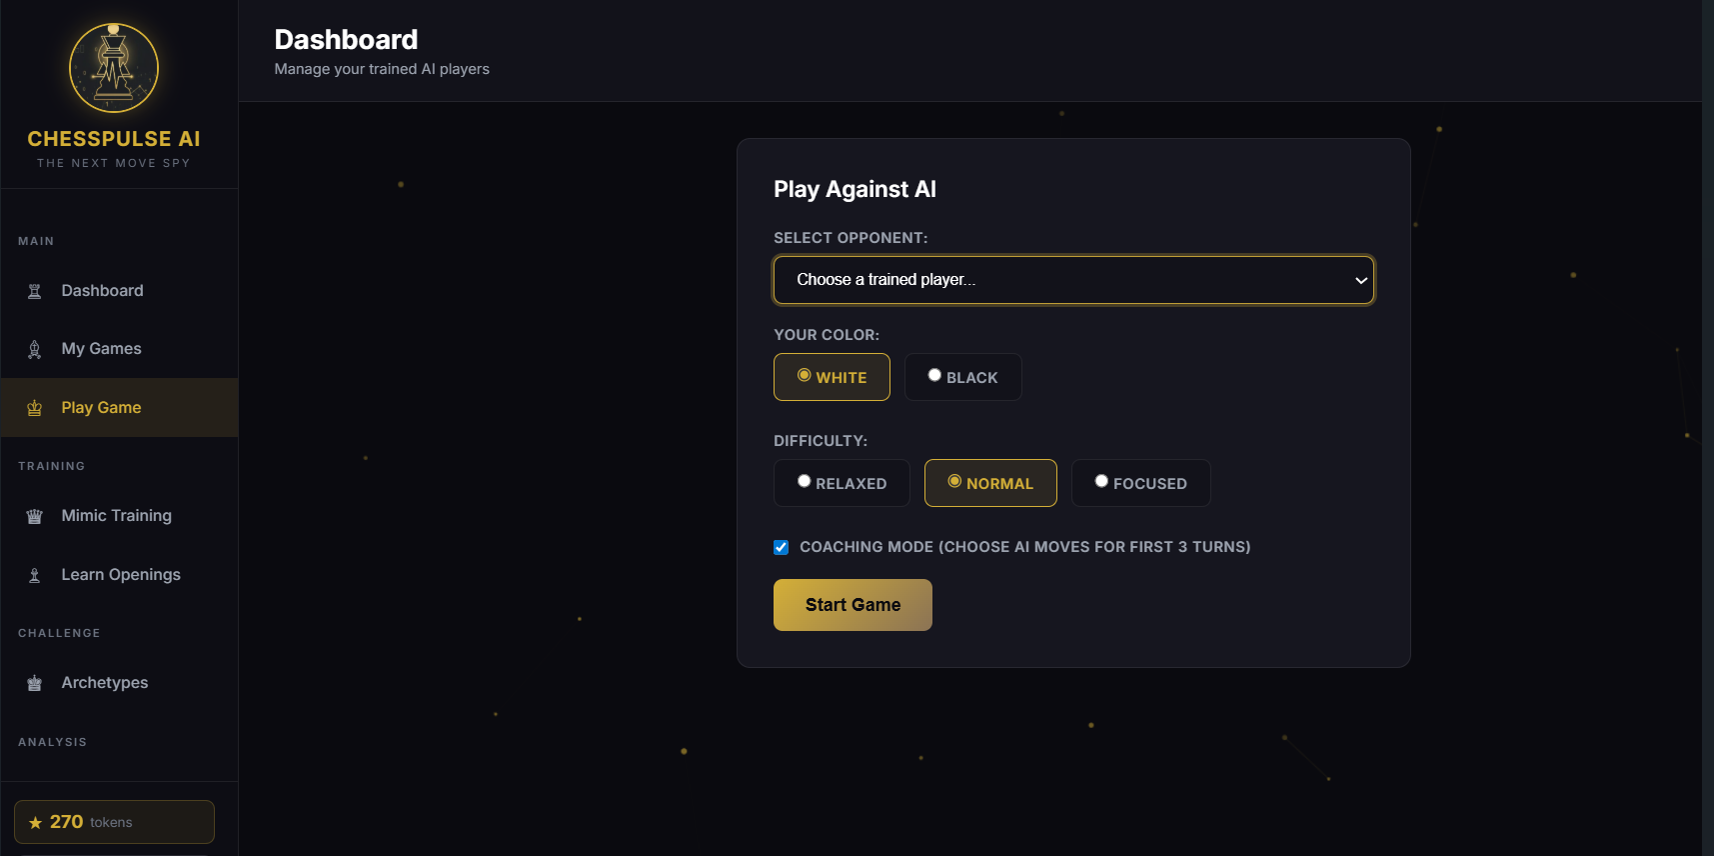Open the Select Opponent dropdown
Screen dimensions: 1714x856
coord(1072,280)
